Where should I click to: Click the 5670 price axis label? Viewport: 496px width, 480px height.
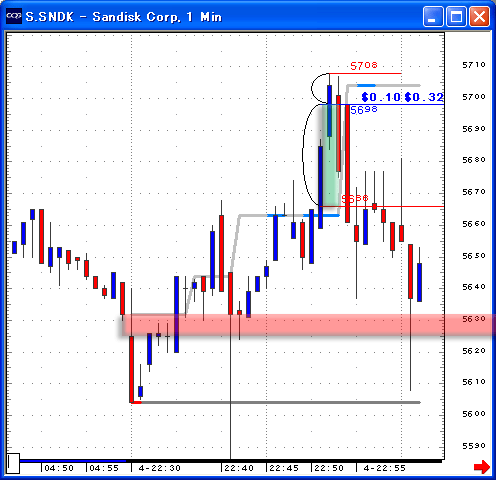coord(474,192)
